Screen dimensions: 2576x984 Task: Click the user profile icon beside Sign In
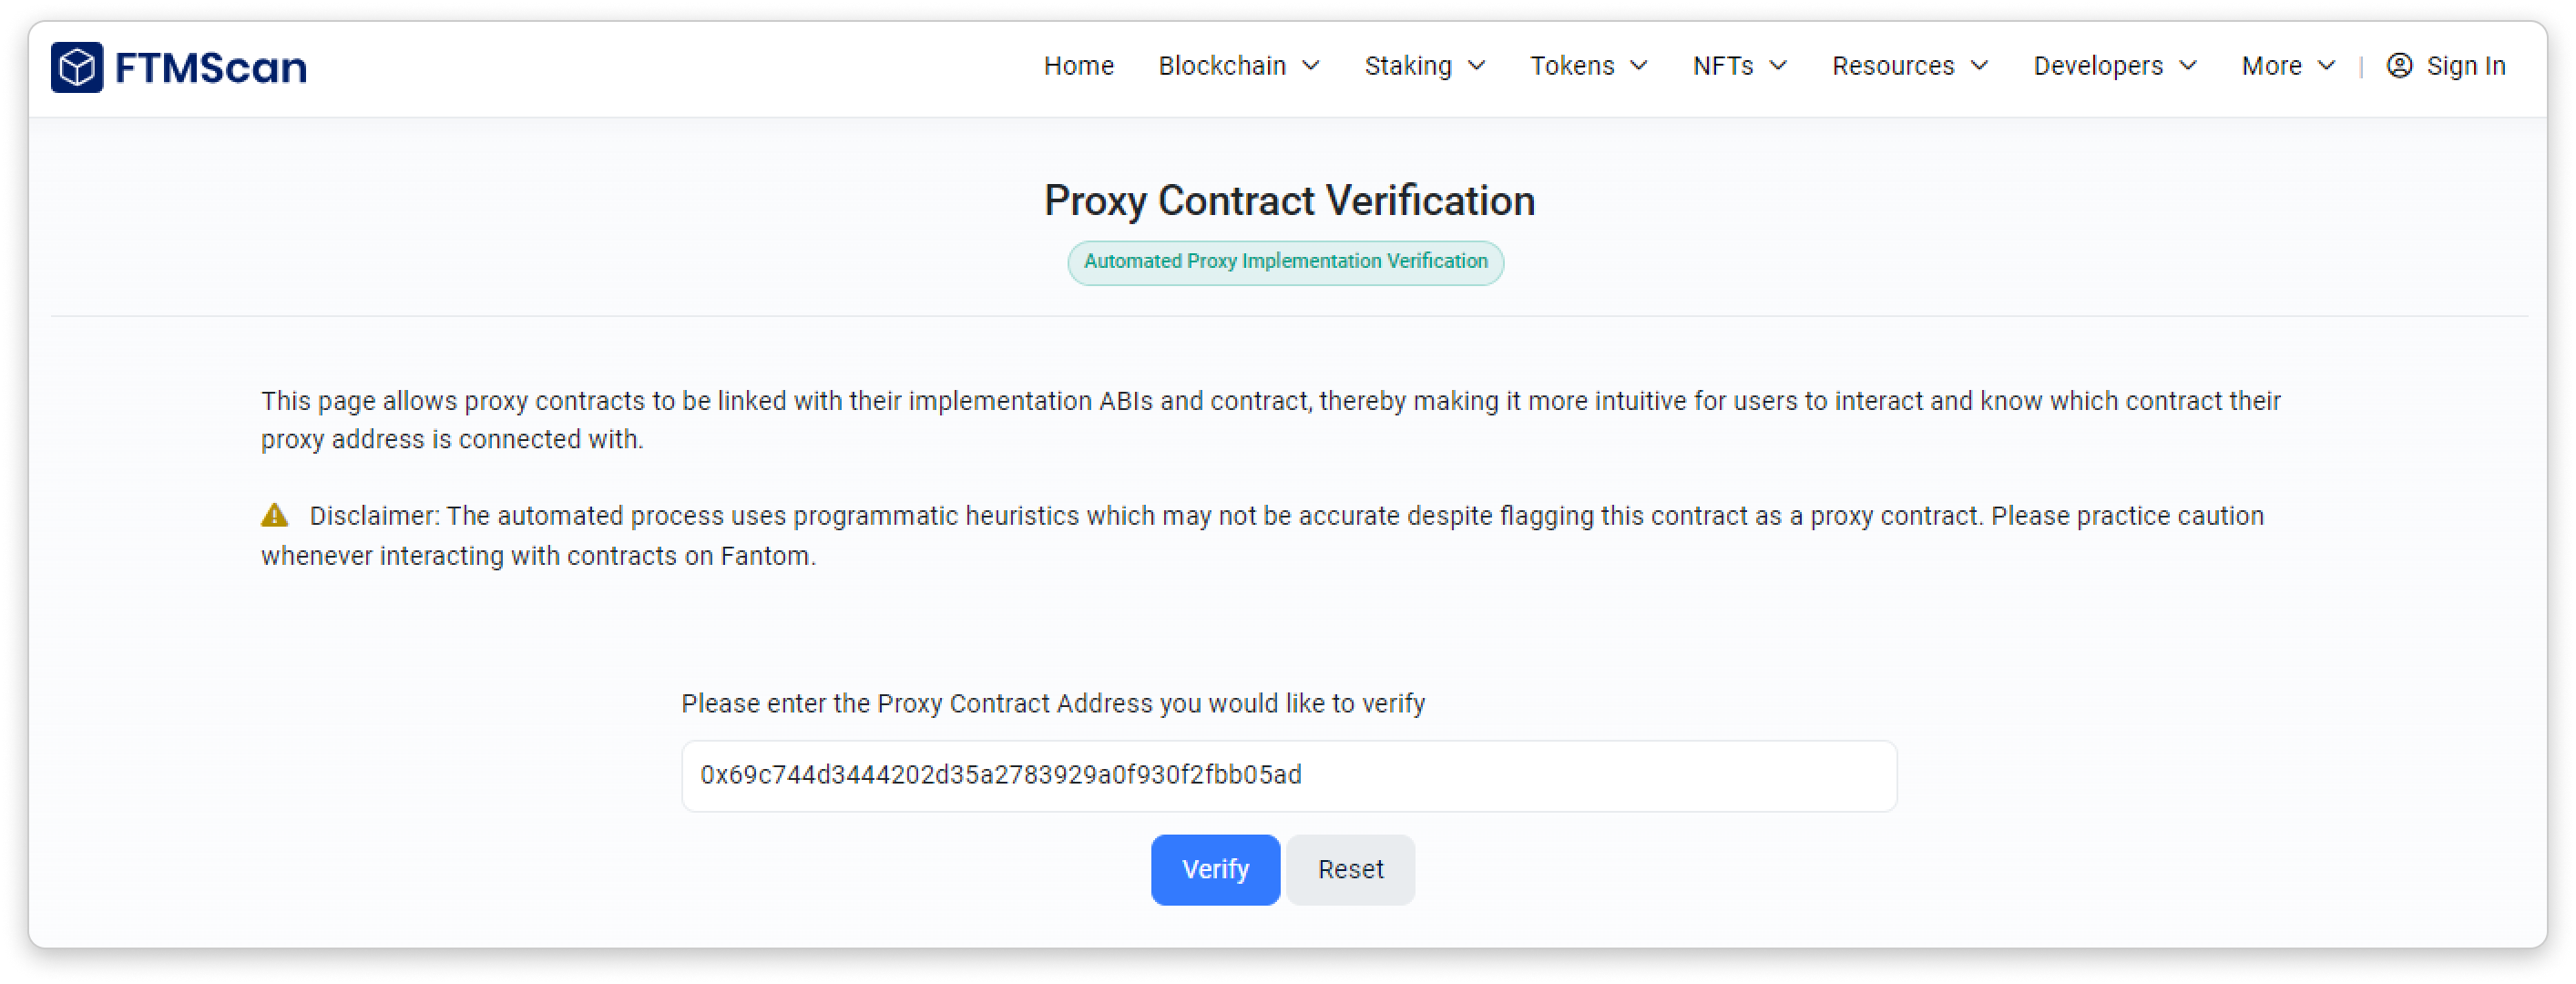pyautogui.click(x=2399, y=66)
